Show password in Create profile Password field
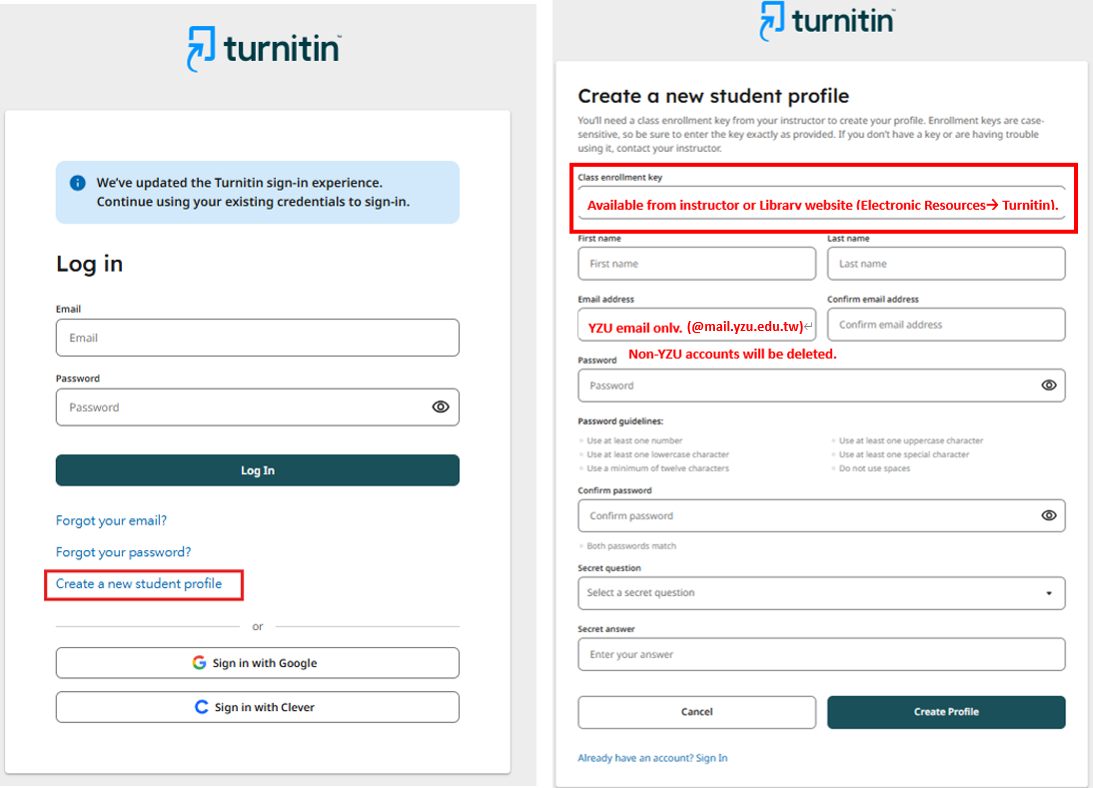This screenshot has width=1093, height=788. tap(1048, 385)
